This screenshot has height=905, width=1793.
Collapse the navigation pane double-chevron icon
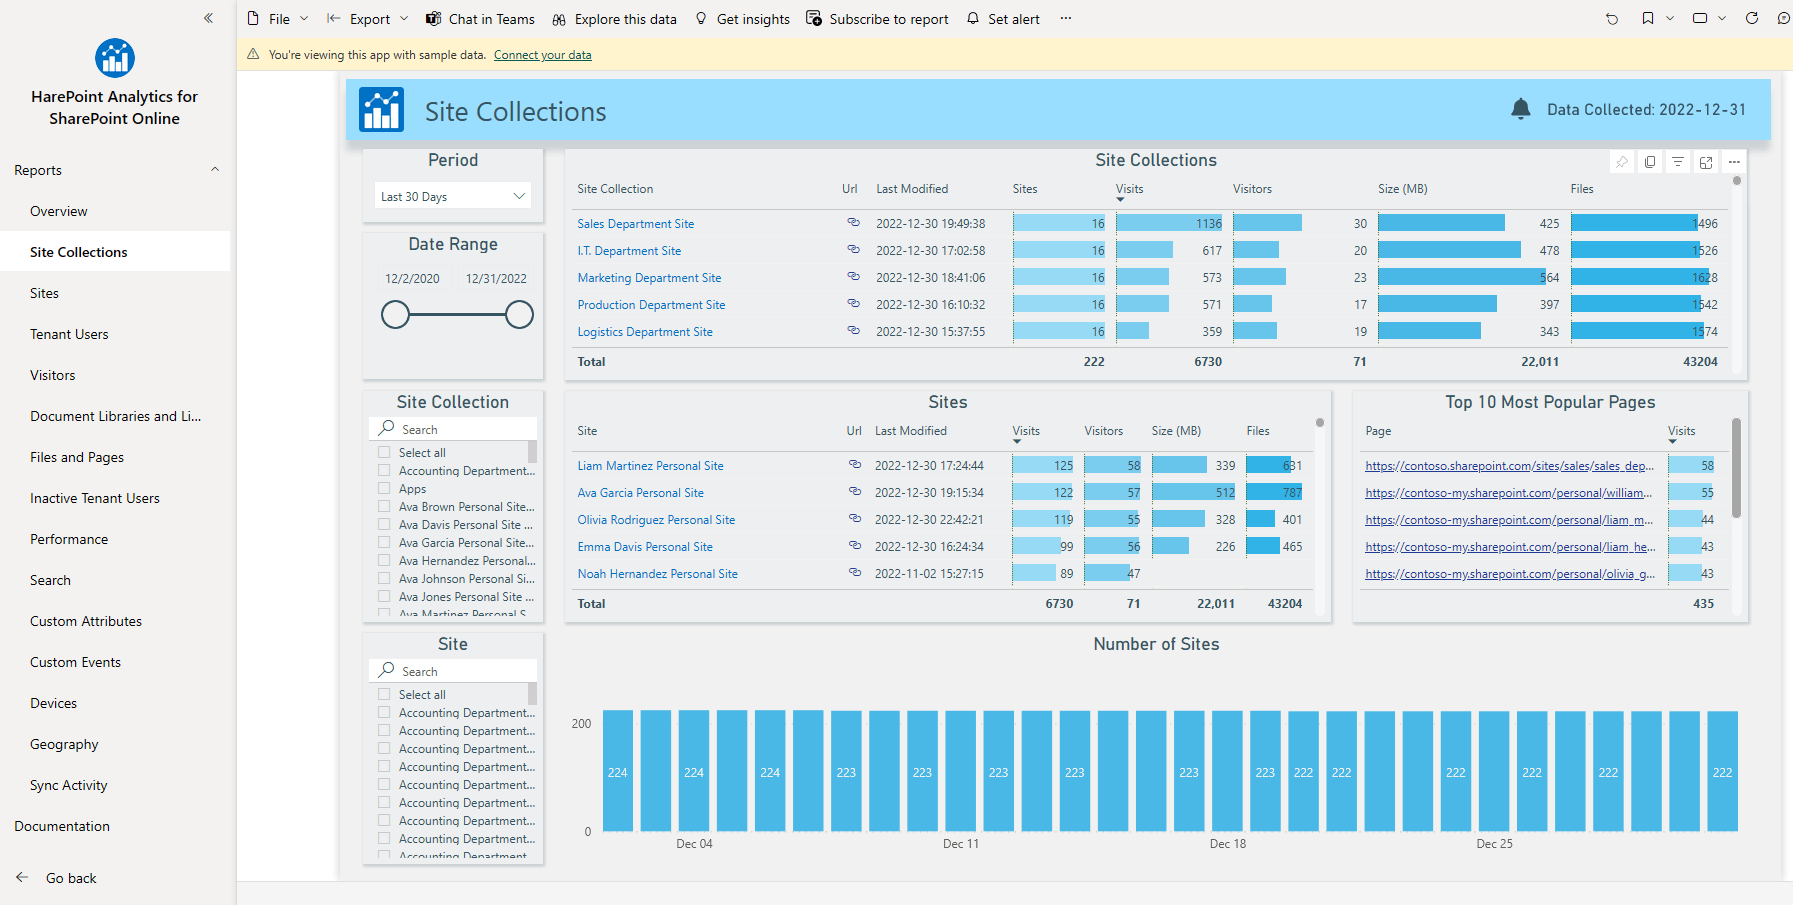pos(208,18)
